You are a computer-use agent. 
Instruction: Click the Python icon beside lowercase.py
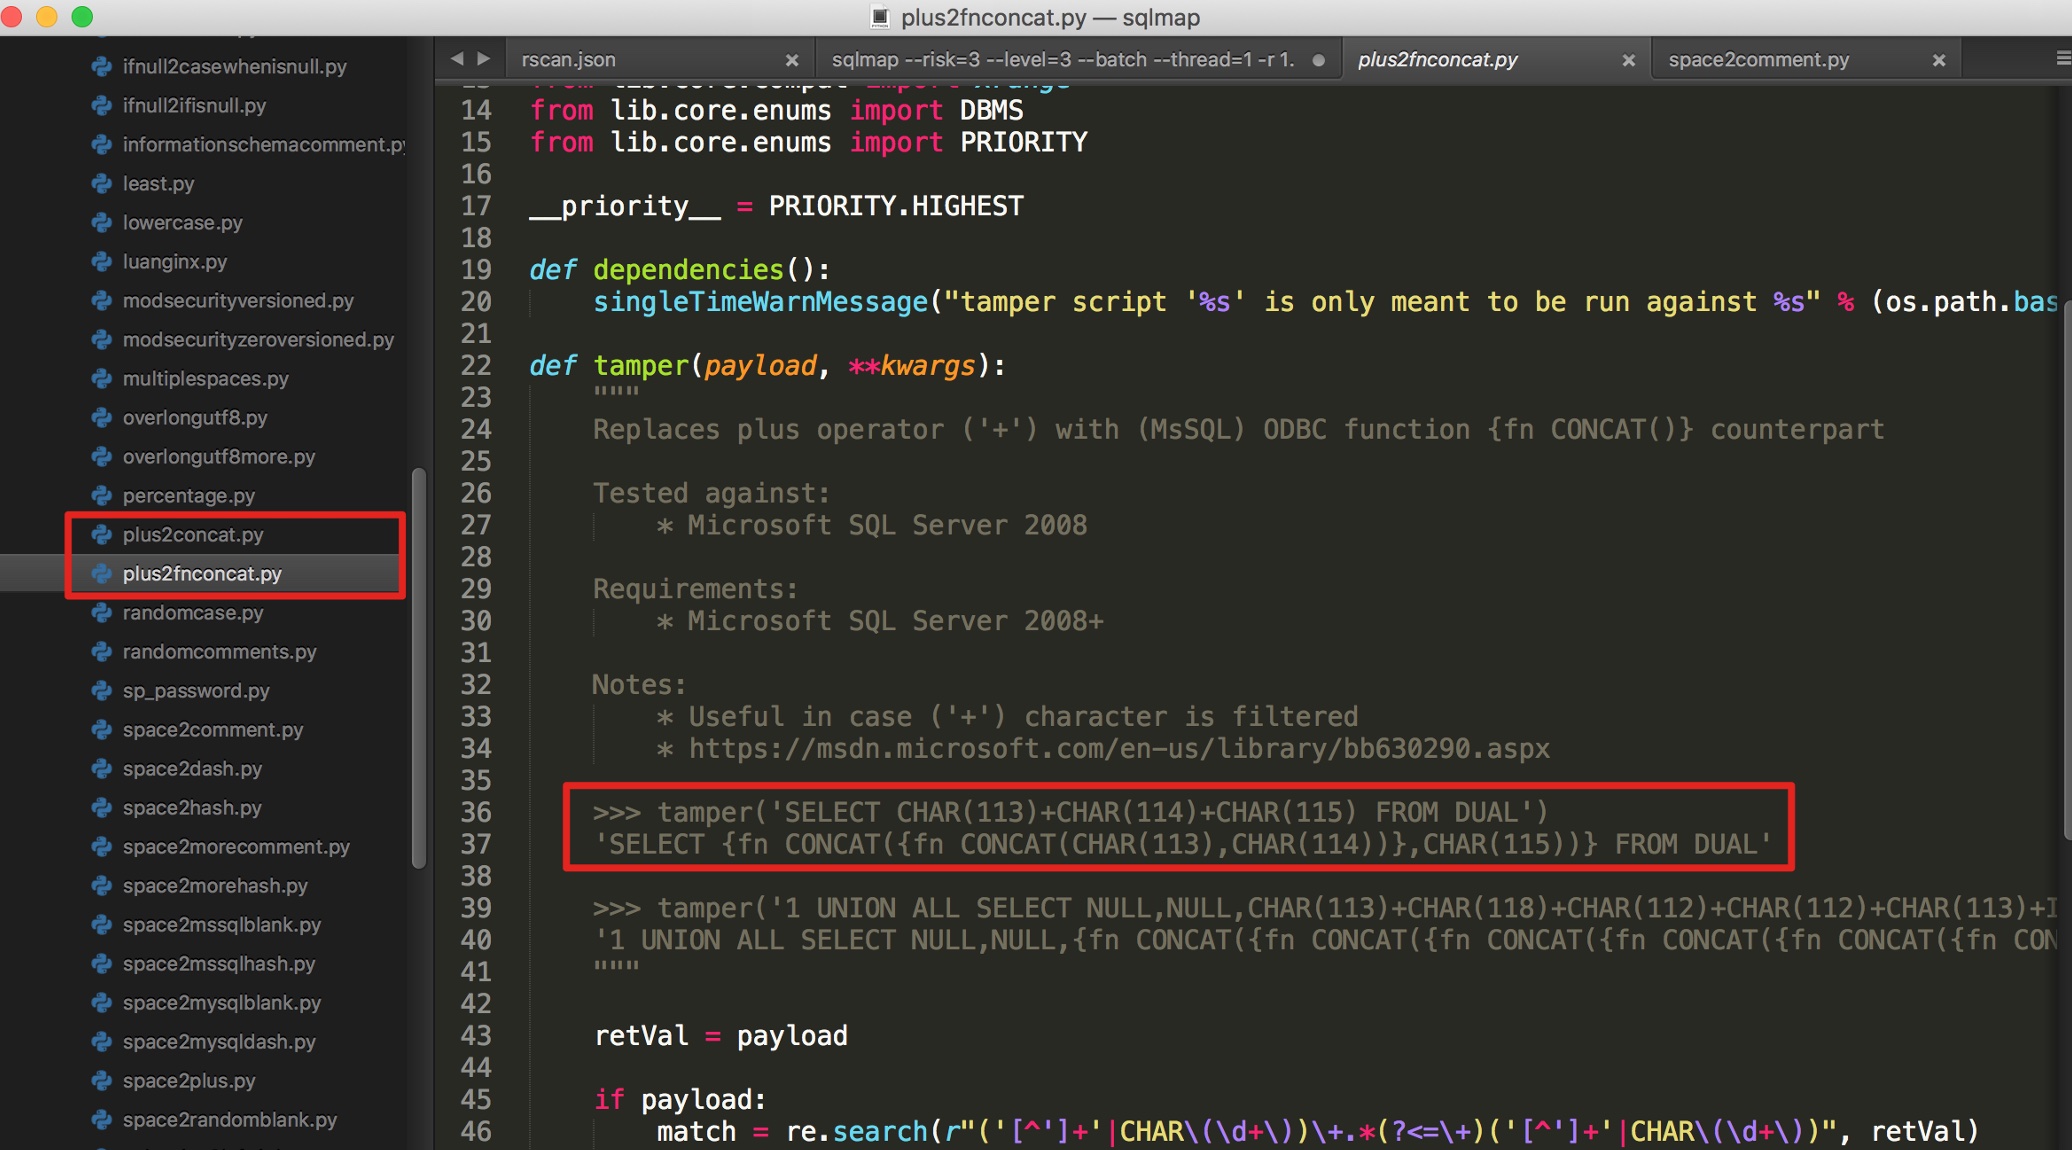point(101,223)
